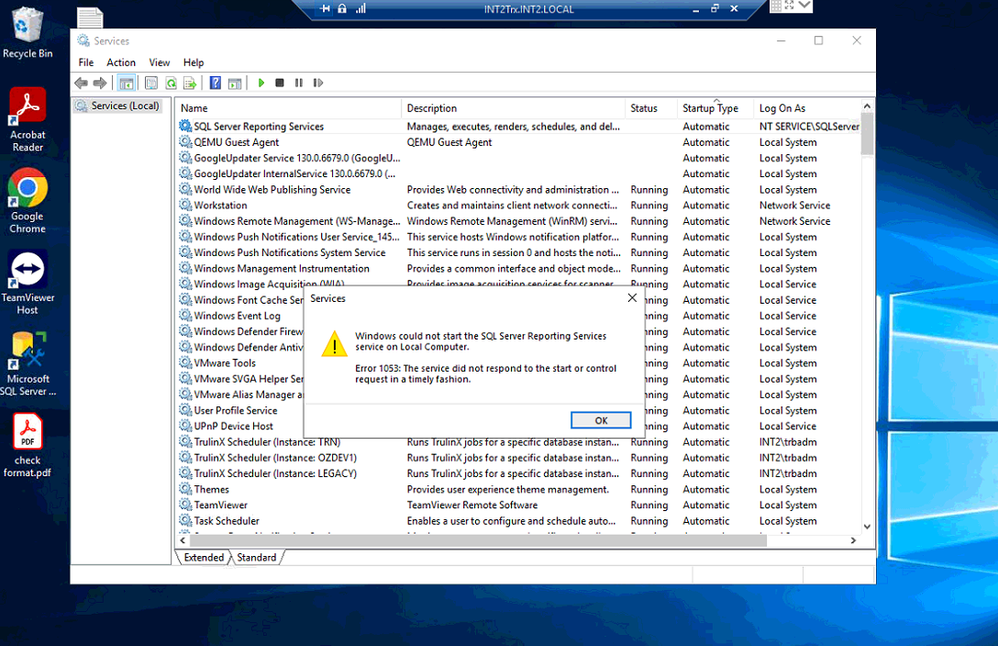Viewport: 998px width, 646px height.
Task: Expand the chevron dropdown at top right
Action: coord(805,6)
